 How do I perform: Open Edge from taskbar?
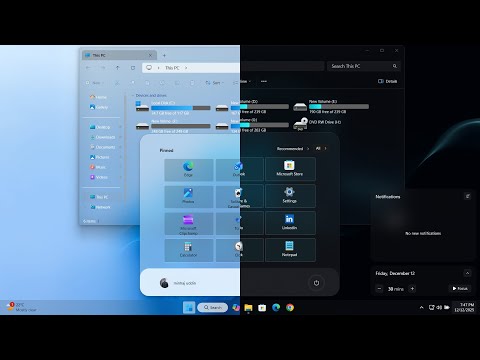pos(276,307)
